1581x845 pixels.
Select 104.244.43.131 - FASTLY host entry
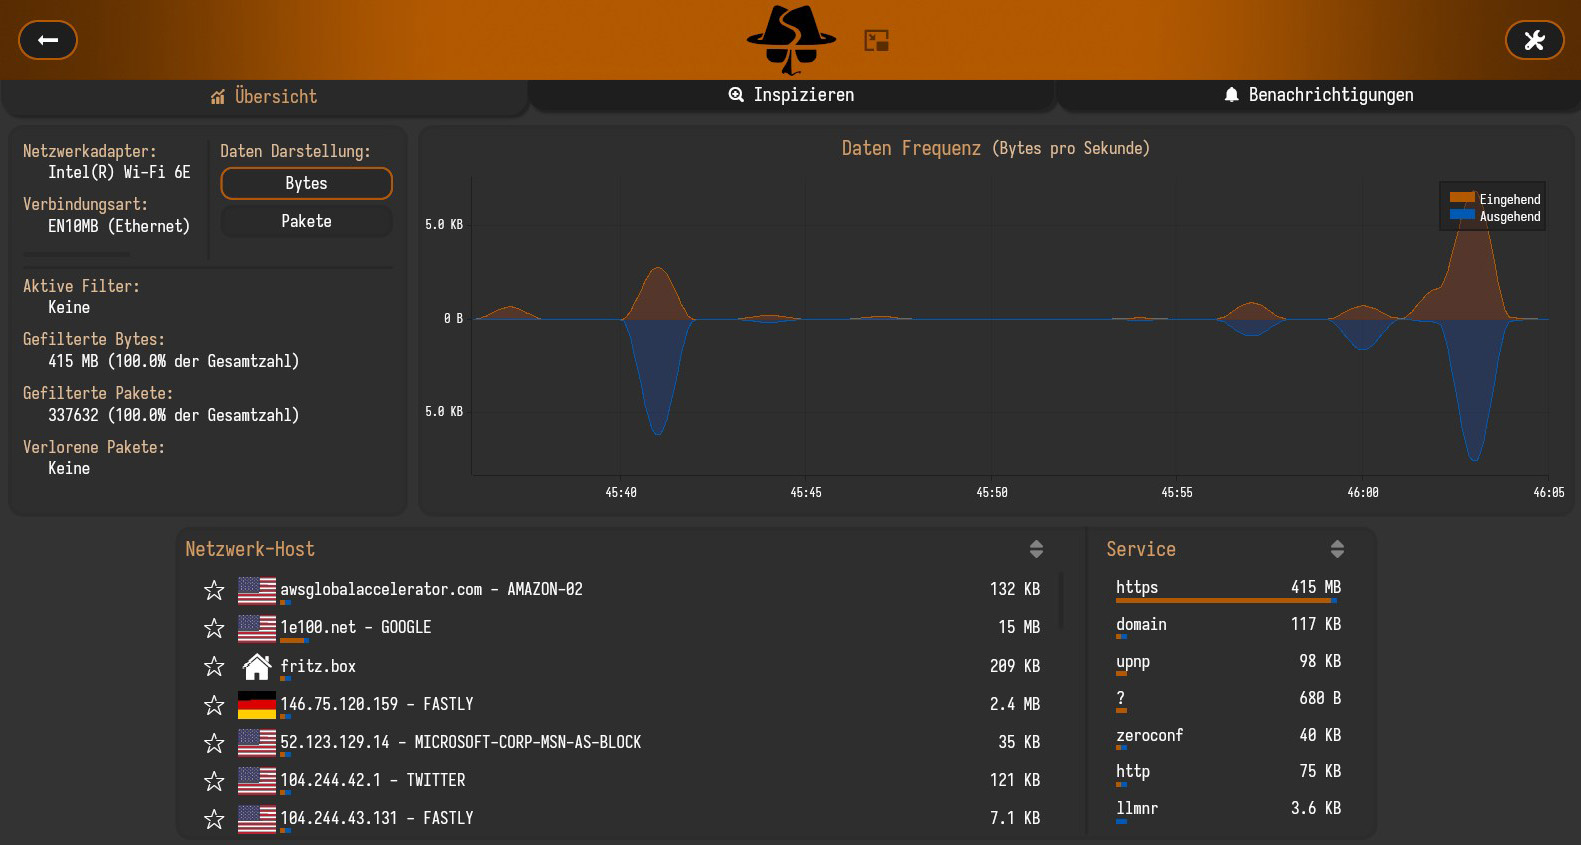(x=620, y=819)
